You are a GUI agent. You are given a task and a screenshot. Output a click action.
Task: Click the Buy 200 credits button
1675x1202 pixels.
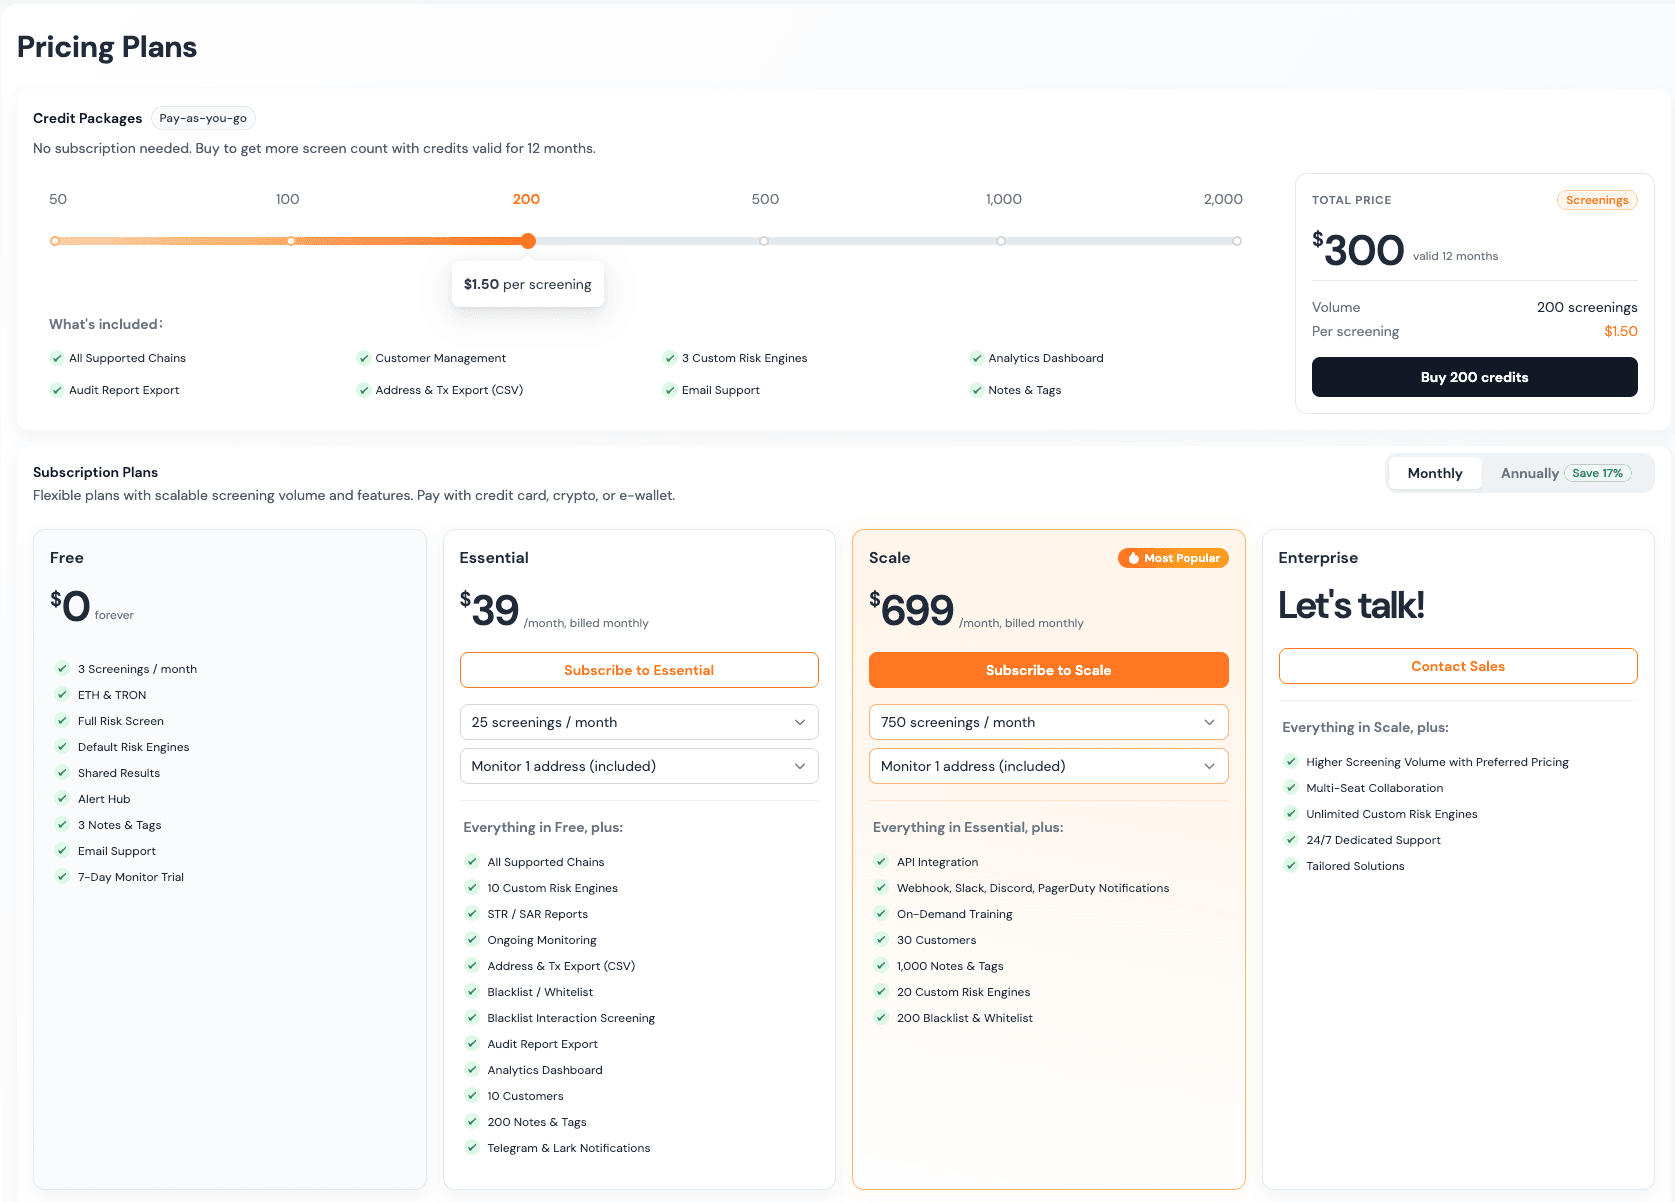click(1474, 377)
